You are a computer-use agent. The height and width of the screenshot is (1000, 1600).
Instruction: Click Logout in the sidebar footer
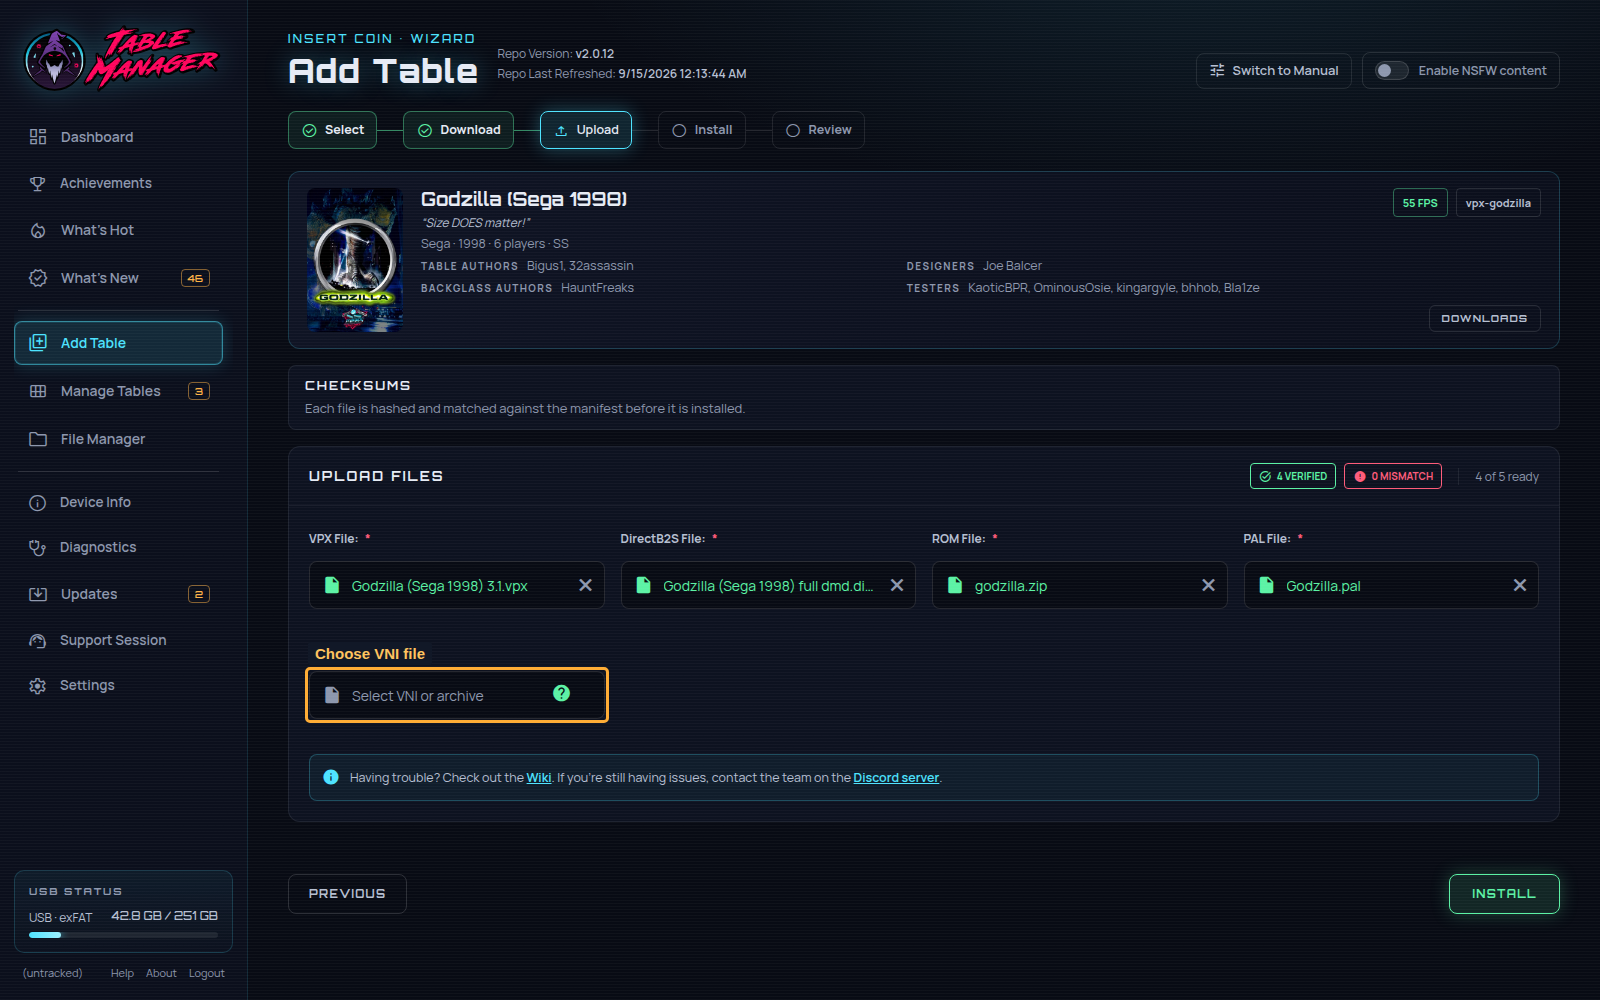tap(207, 973)
